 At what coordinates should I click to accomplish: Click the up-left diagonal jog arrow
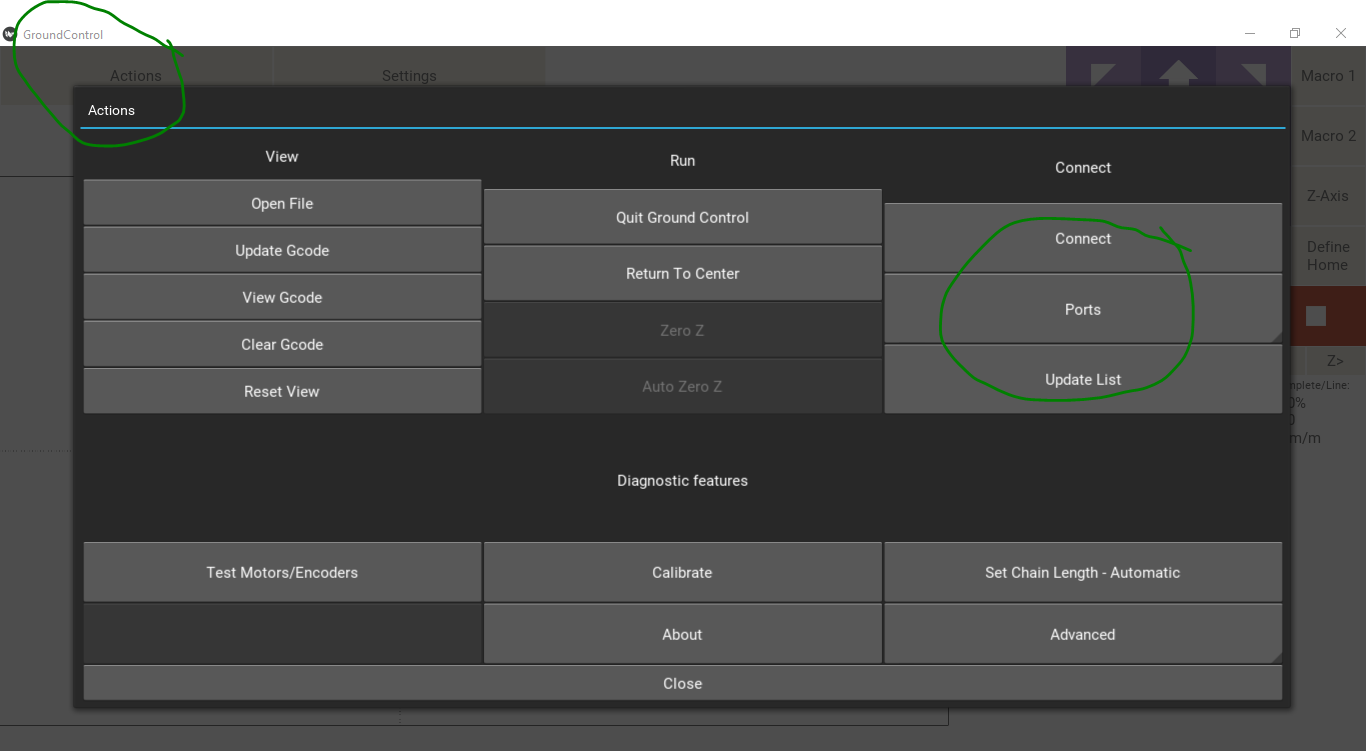point(1104,74)
